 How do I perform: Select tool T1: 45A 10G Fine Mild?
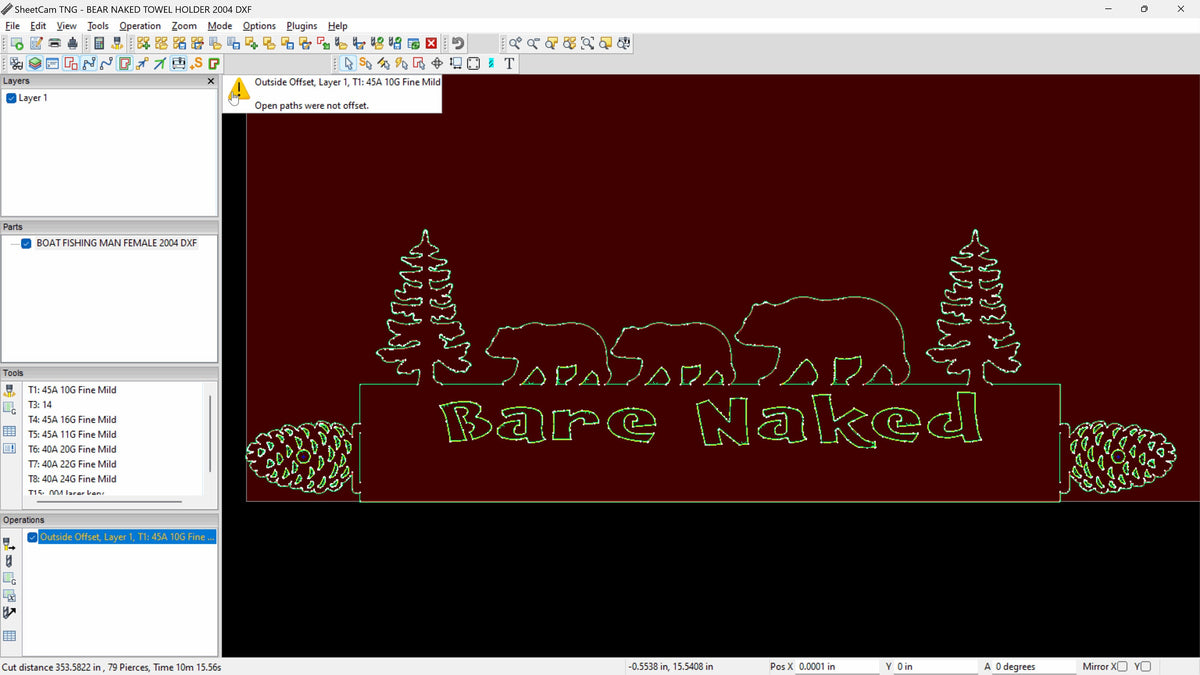coord(72,390)
